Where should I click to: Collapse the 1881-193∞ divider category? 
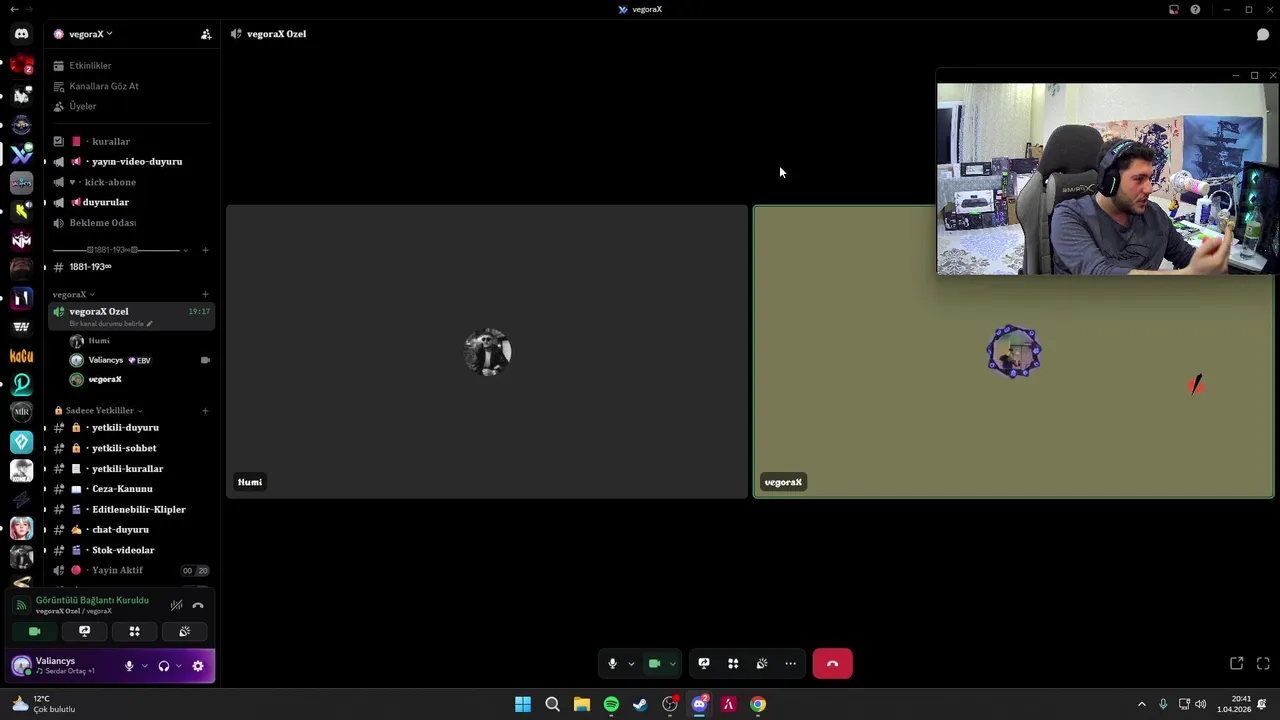coord(118,249)
